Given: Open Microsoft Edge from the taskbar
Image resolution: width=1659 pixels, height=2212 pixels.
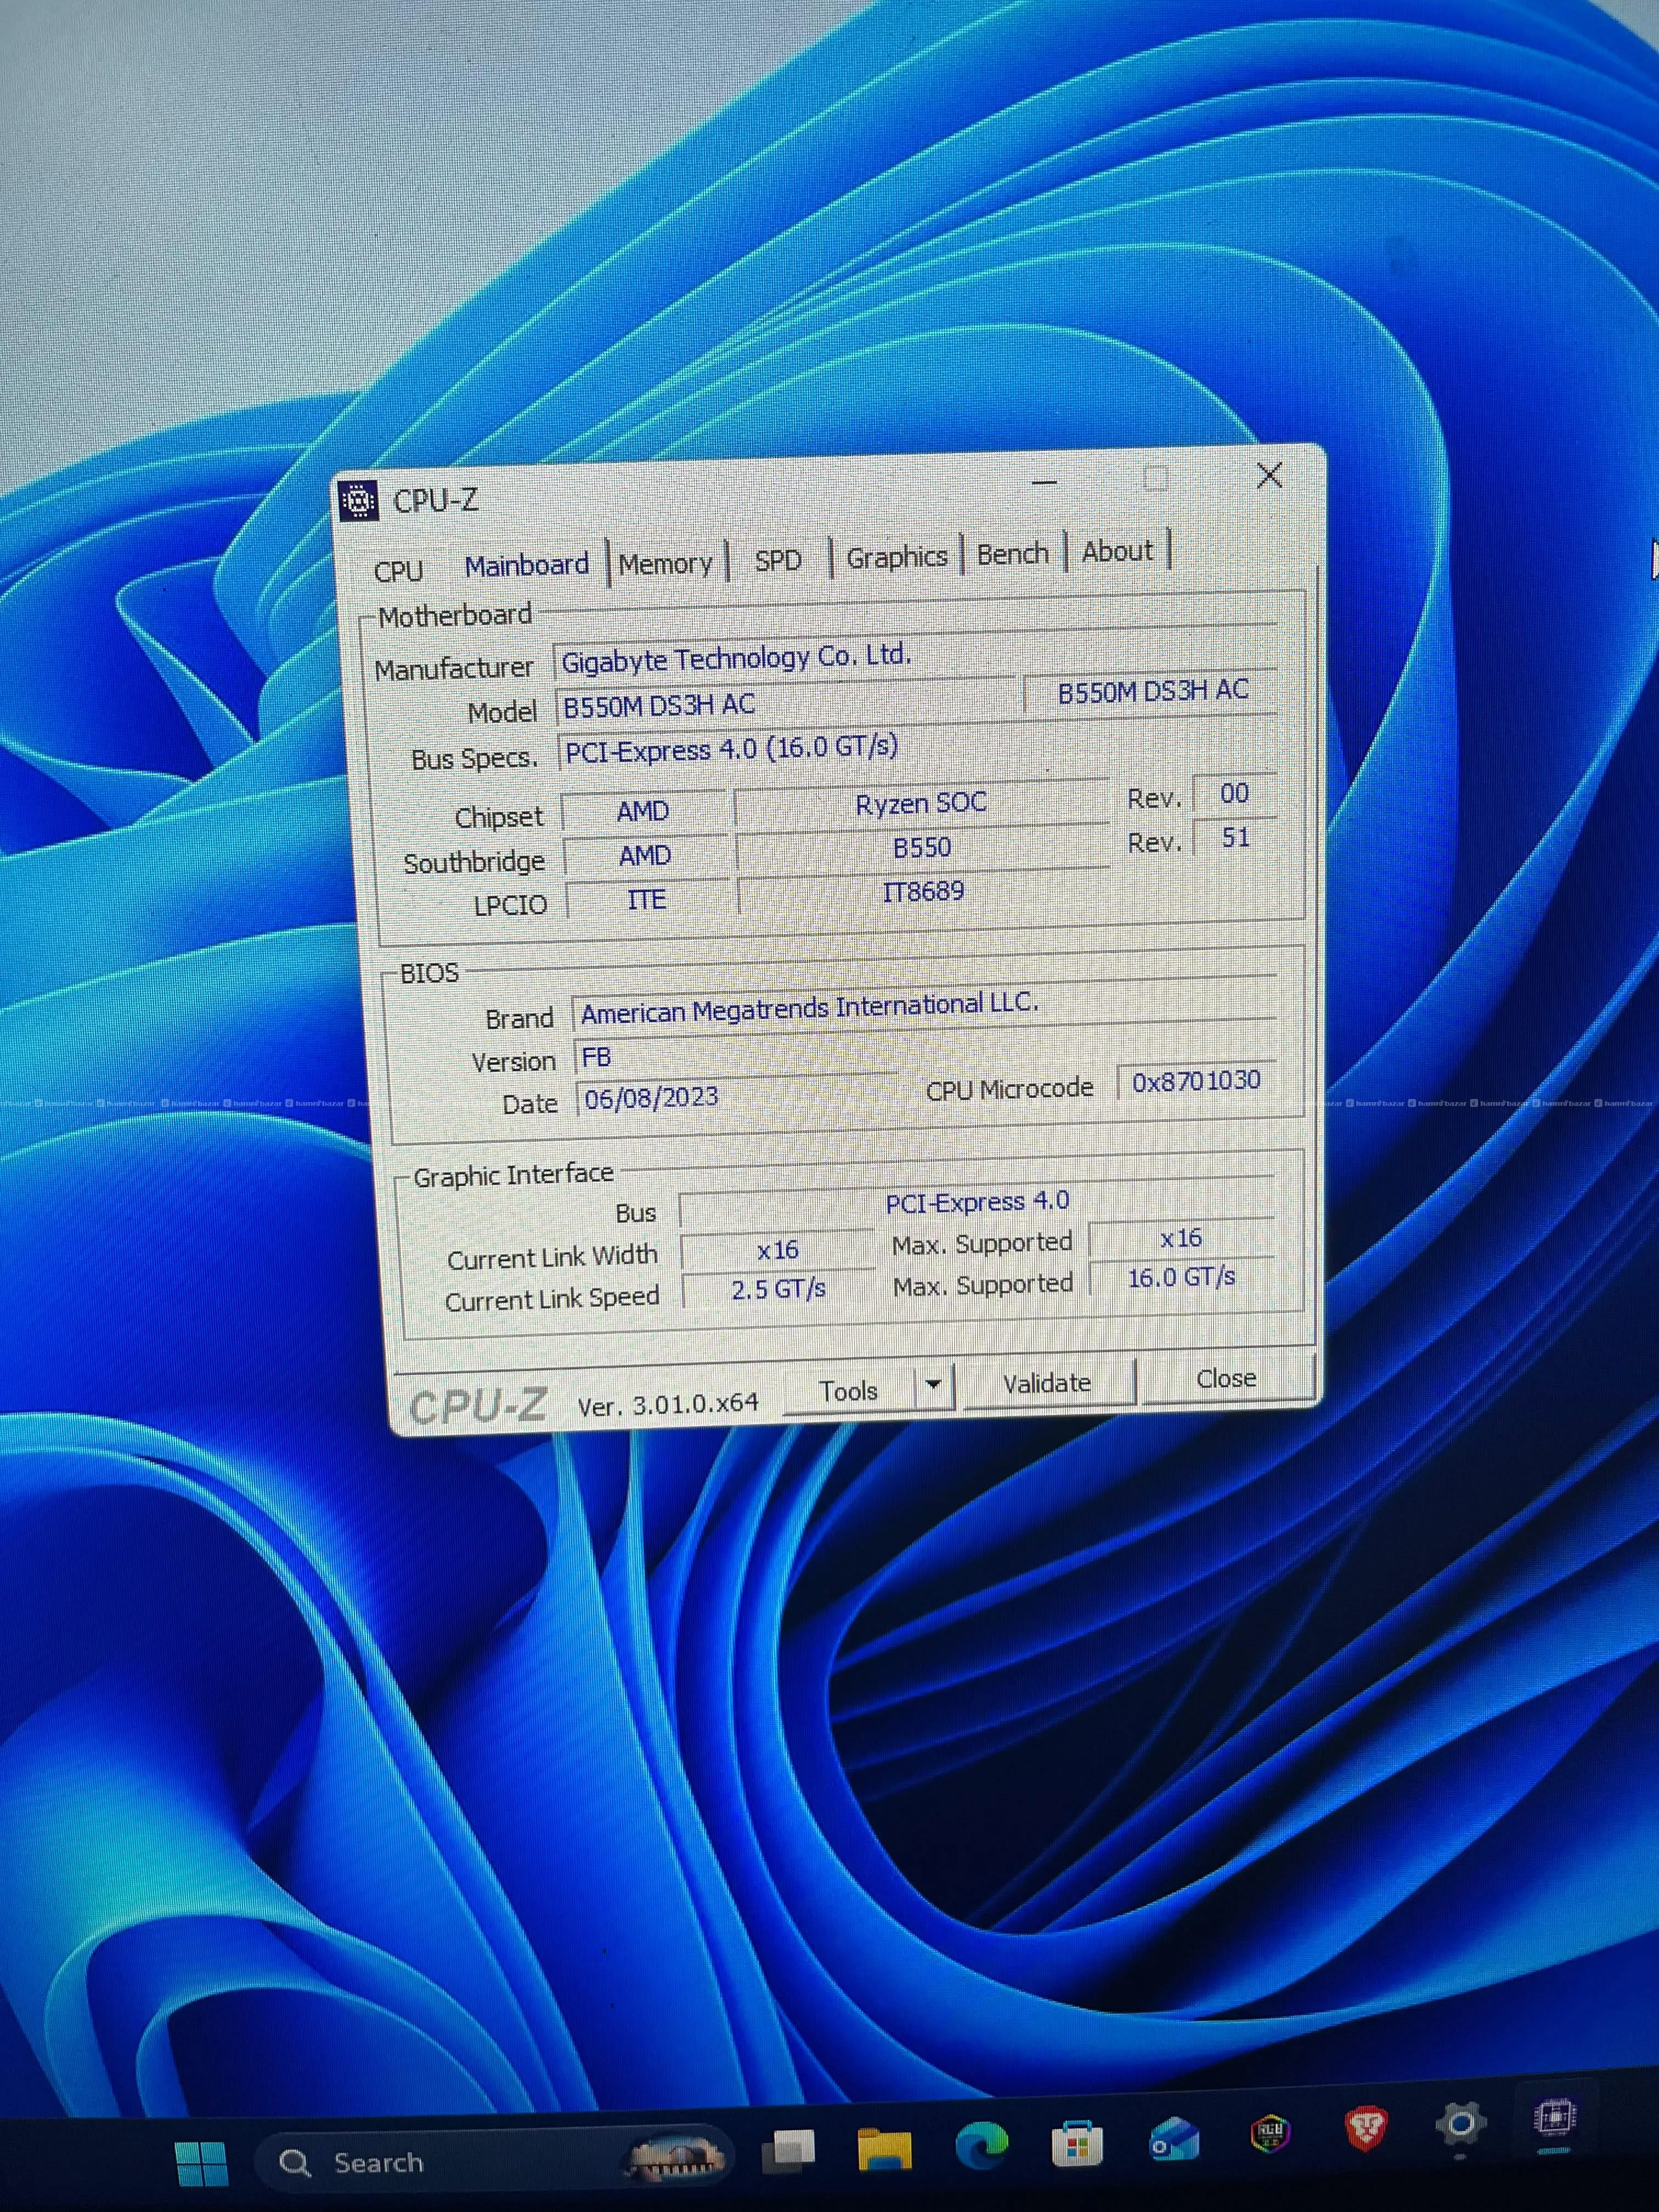Looking at the screenshot, I should (981, 2145).
